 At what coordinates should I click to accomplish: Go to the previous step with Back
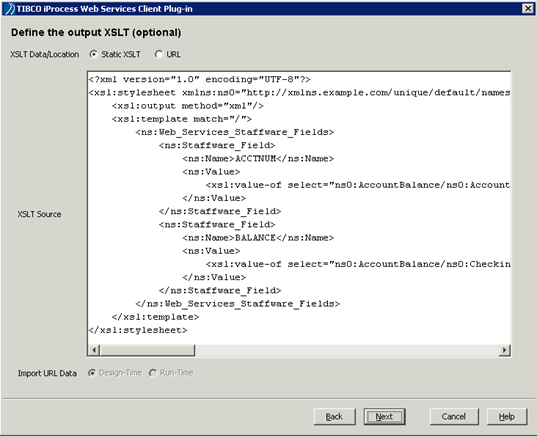click(x=335, y=416)
